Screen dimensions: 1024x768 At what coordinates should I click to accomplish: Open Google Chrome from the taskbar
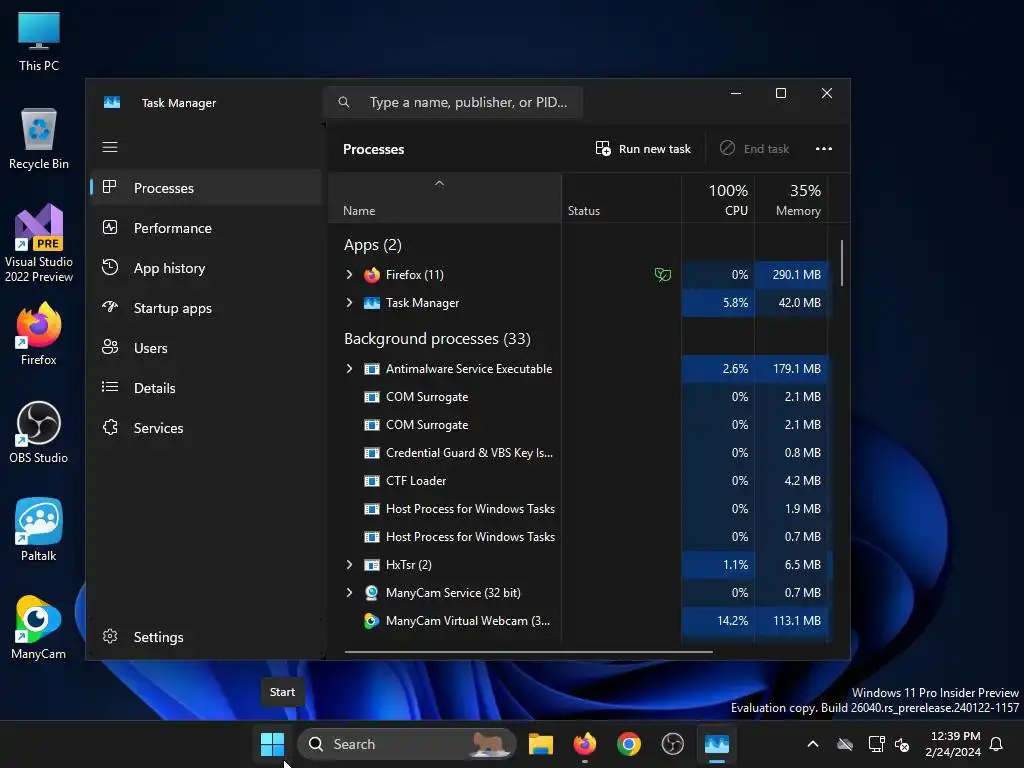pyautogui.click(x=628, y=744)
